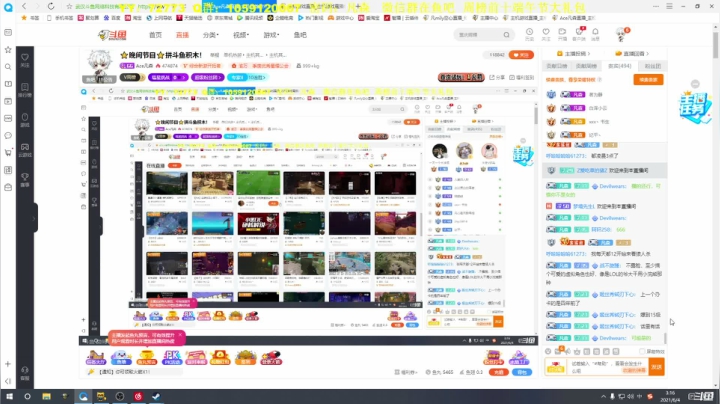
Task: Click the purple rocket gift icon
Action: (518, 357)
